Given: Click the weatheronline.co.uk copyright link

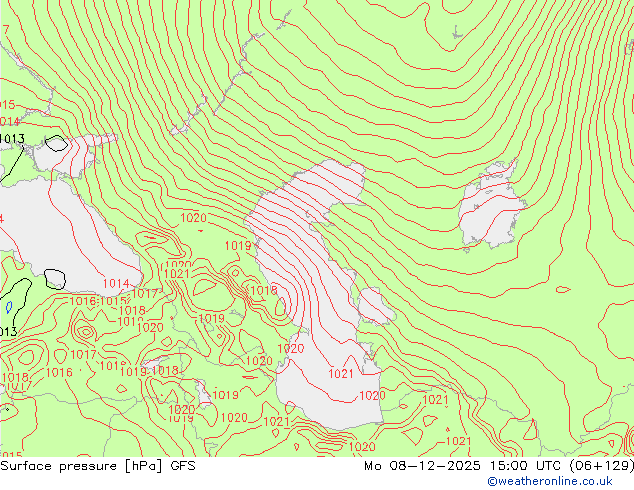Looking at the screenshot, I should coord(550,481).
